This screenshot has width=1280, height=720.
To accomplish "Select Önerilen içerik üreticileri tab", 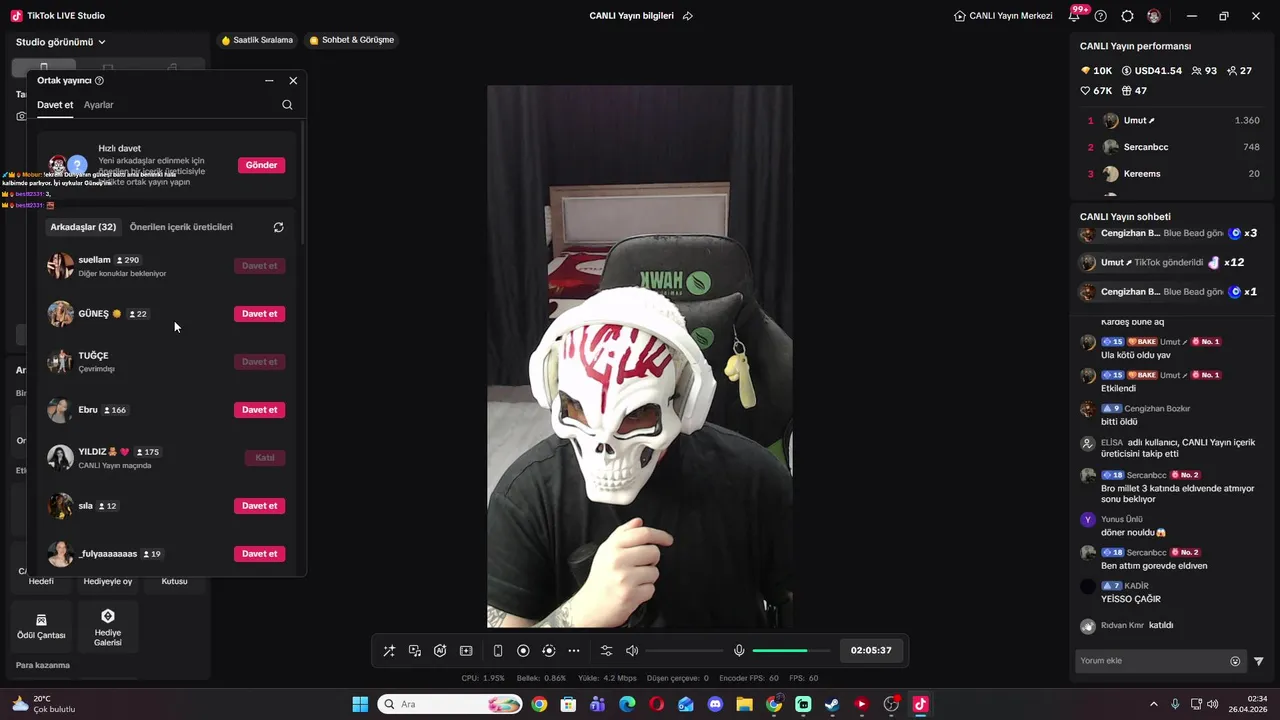I will pyautogui.click(x=181, y=227).
